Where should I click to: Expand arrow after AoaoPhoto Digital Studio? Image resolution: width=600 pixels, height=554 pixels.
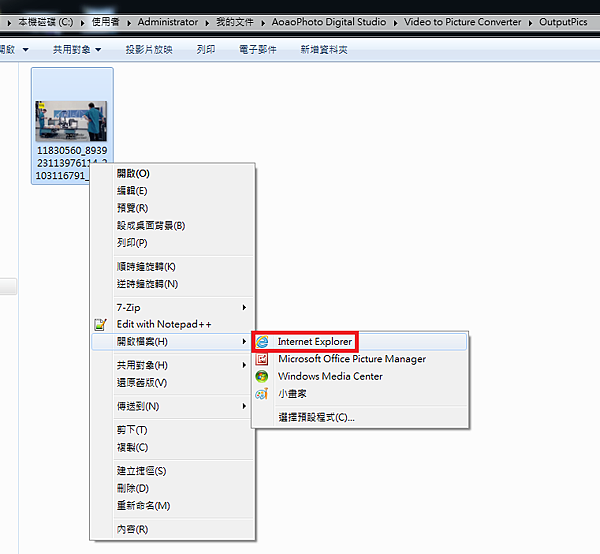coord(395,23)
